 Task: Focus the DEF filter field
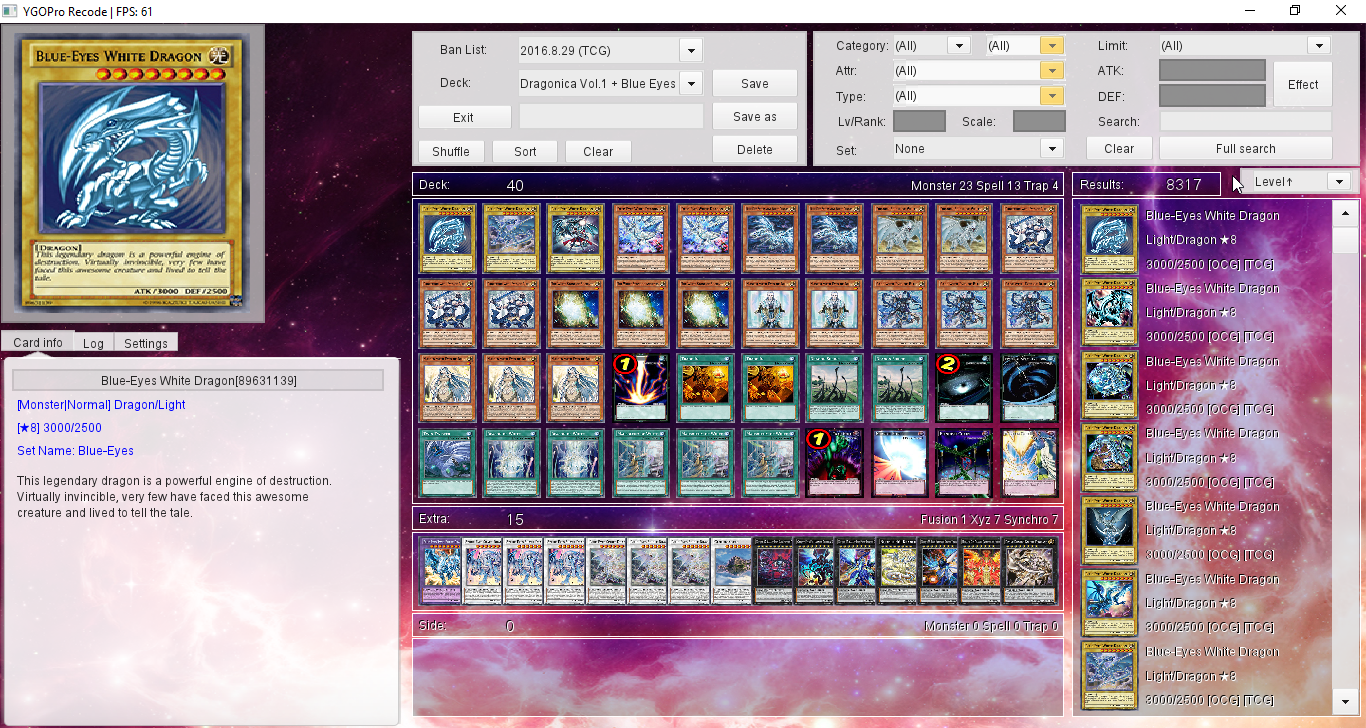click(1212, 97)
